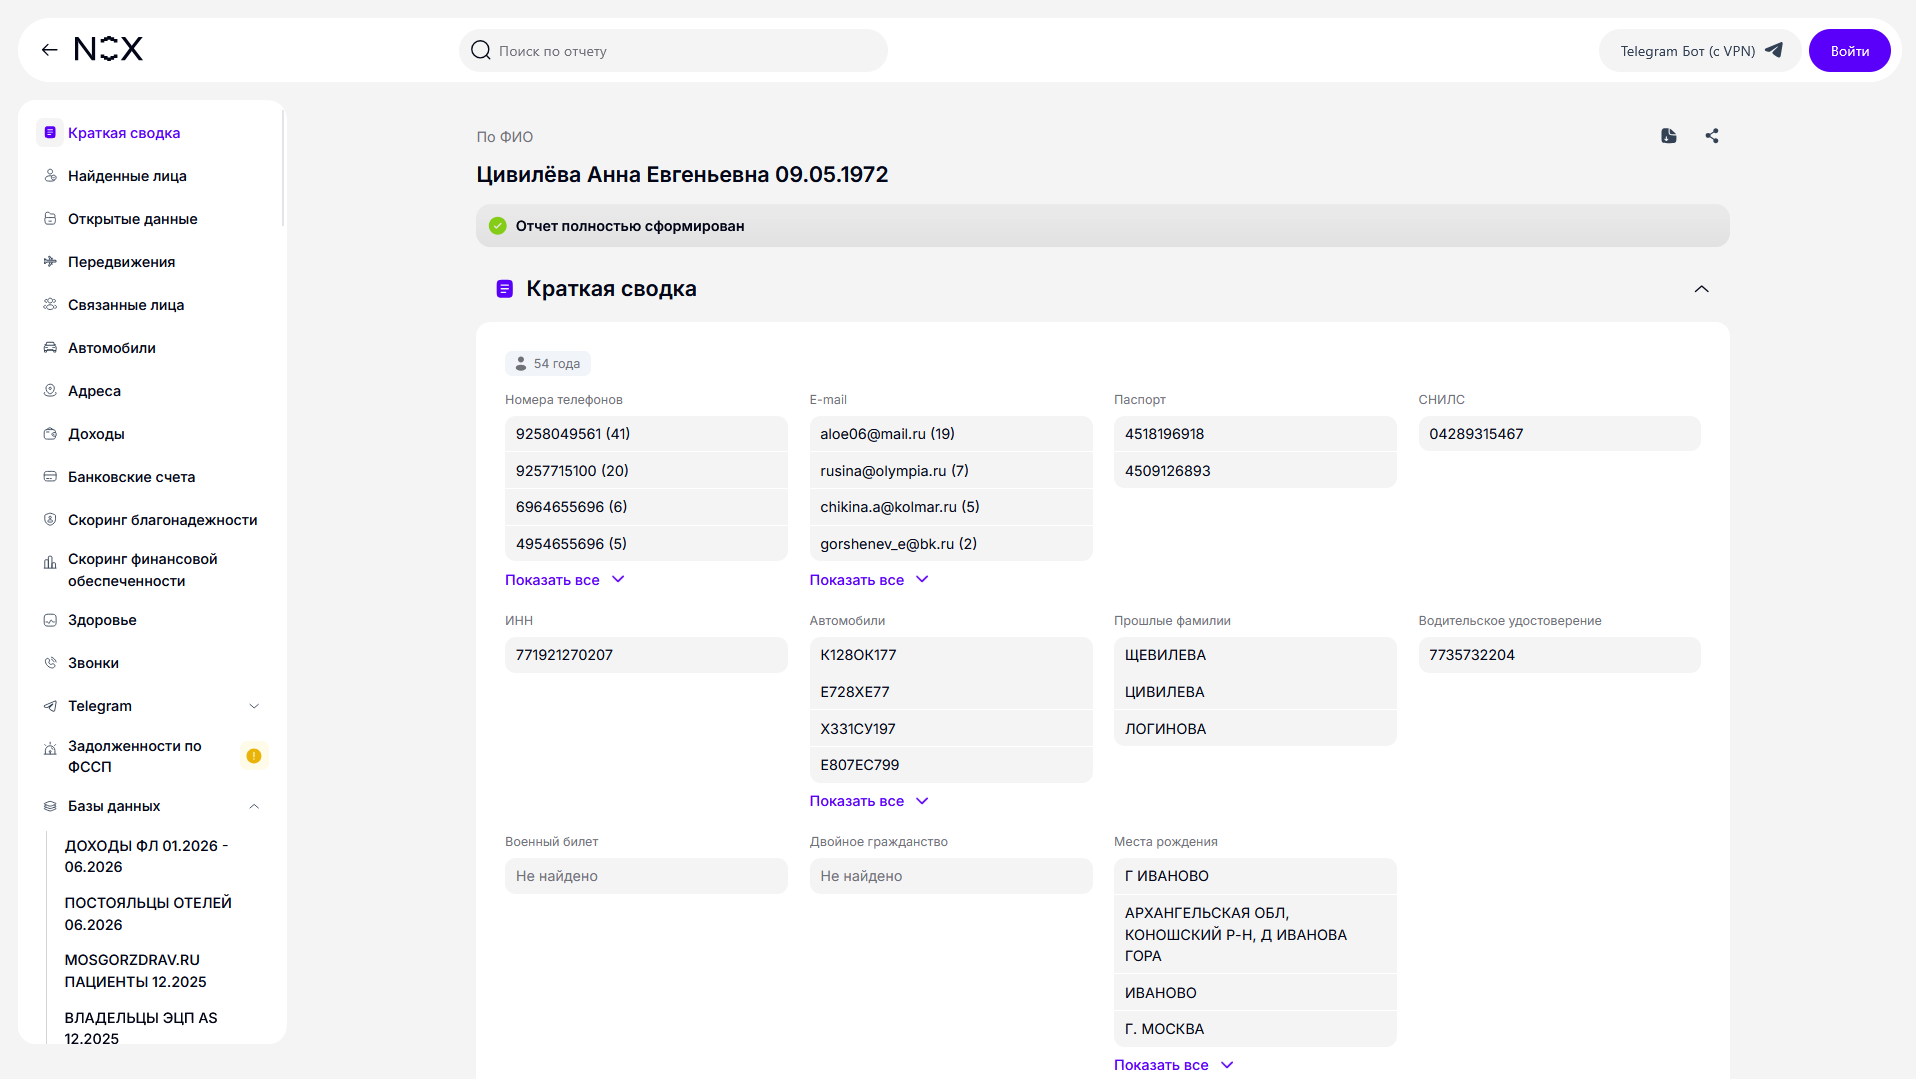Screen dimensions: 1916x1079
Task: Click the Поиск по отчету search field
Action: coord(673,50)
